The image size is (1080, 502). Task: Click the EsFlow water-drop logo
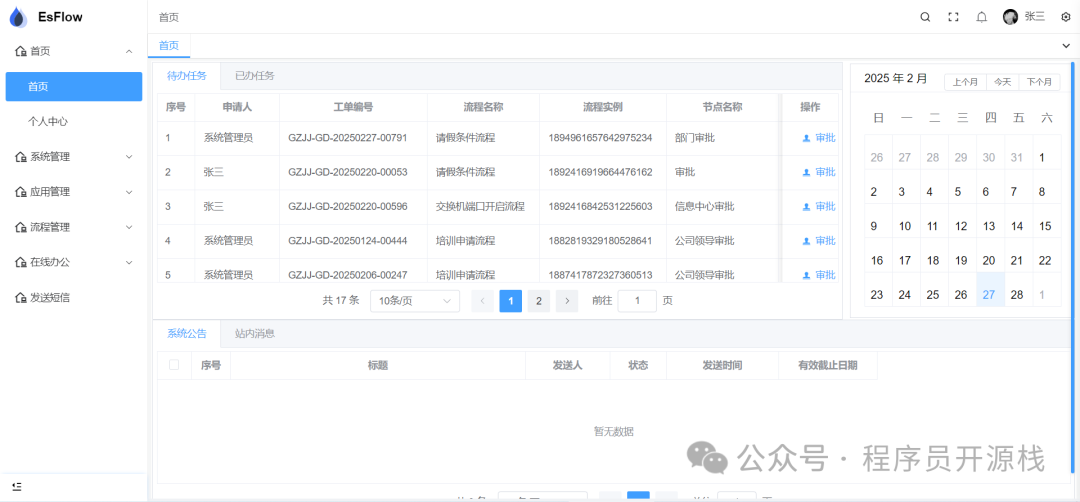point(18,17)
